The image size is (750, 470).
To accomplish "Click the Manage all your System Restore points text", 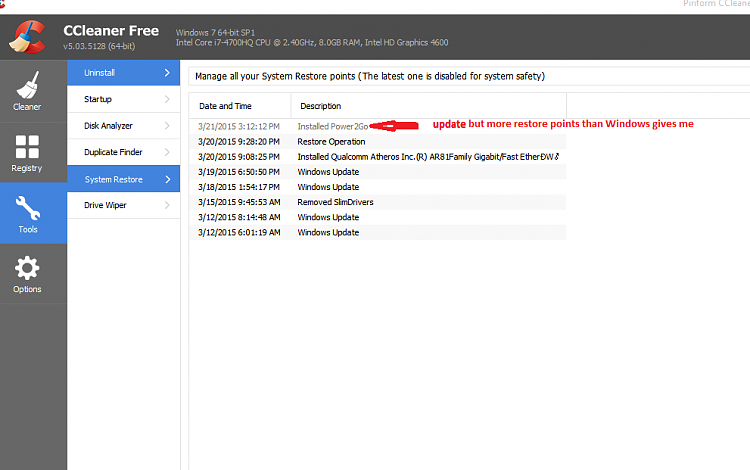I will [370, 77].
